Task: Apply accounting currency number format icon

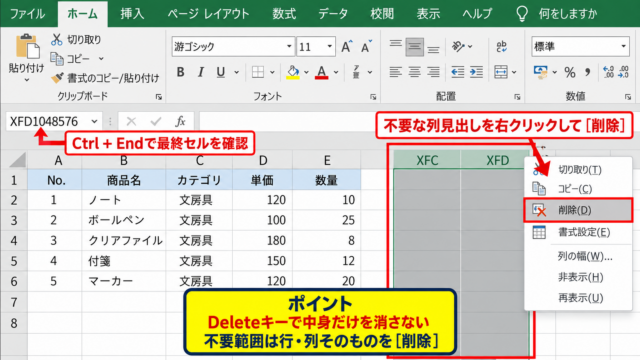Action: 541,72
